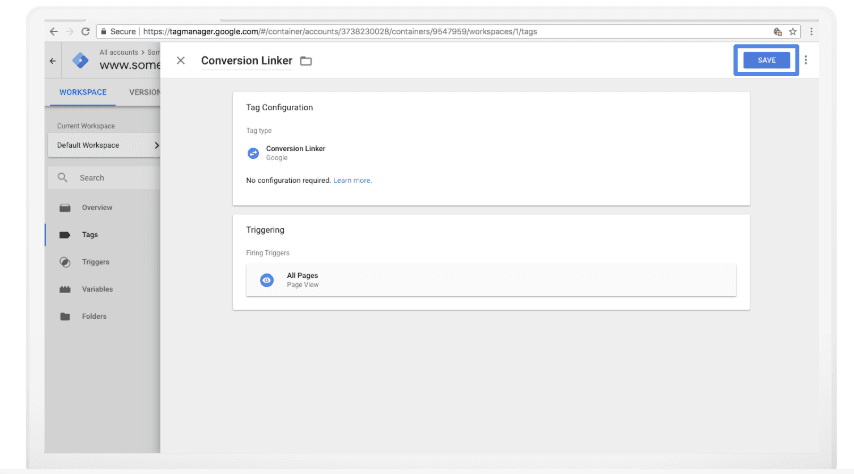Image resolution: width=854 pixels, height=474 pixels.
Task: Go back using the Tag Manager back arrow
Action: coord(53,61)
